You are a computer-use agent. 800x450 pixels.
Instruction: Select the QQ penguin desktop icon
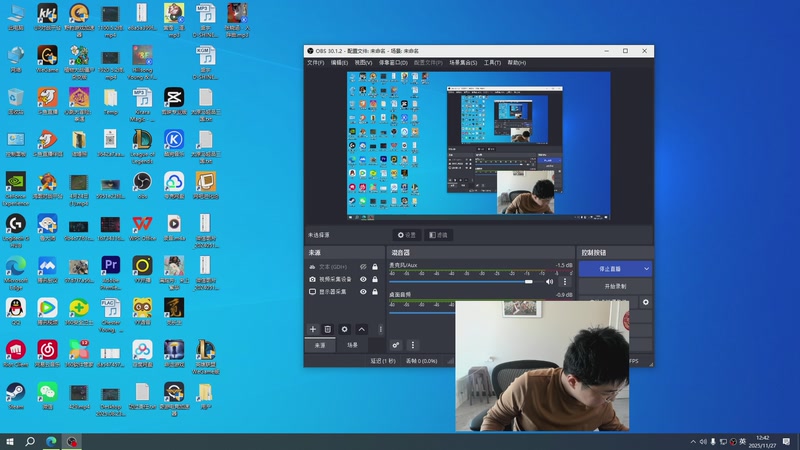point(16,311)
